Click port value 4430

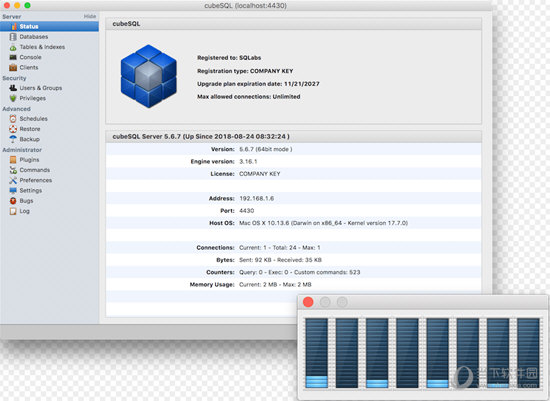click(247, 211)
